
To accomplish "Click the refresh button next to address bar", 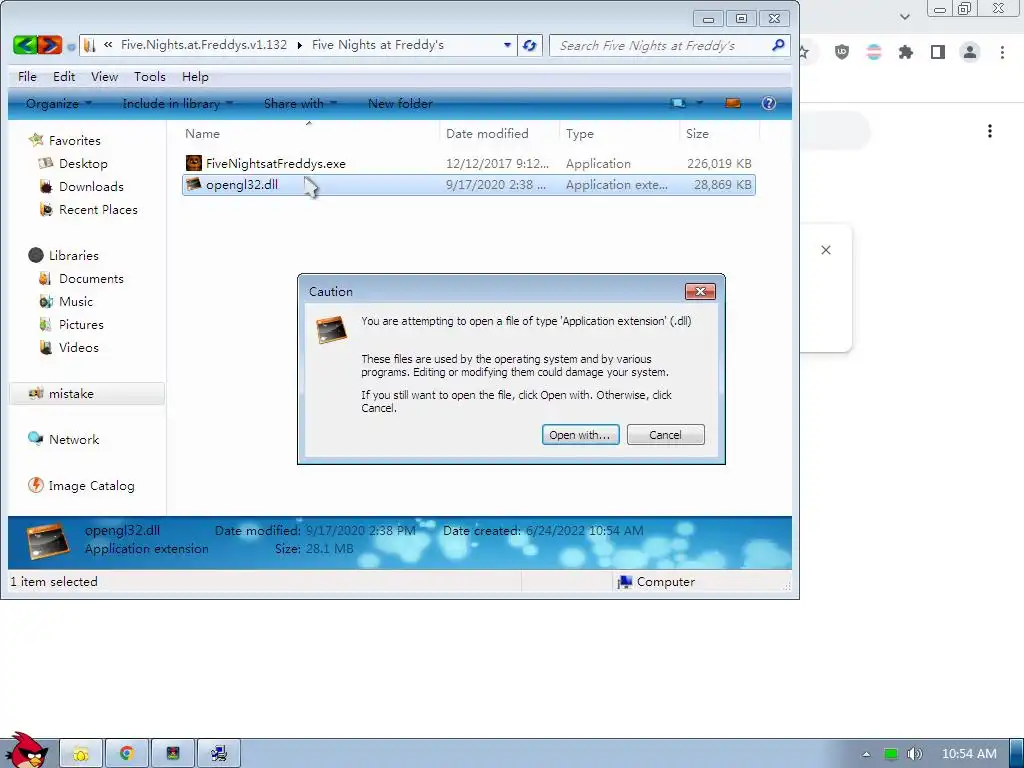I will pos(530,46).
